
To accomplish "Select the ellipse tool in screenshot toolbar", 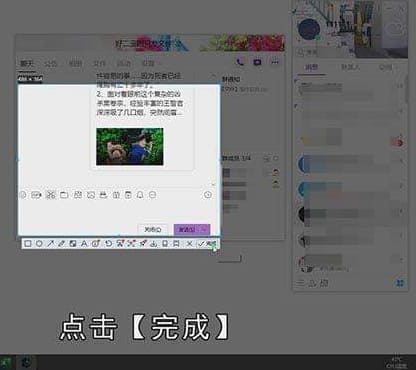I will pos(39,244).
